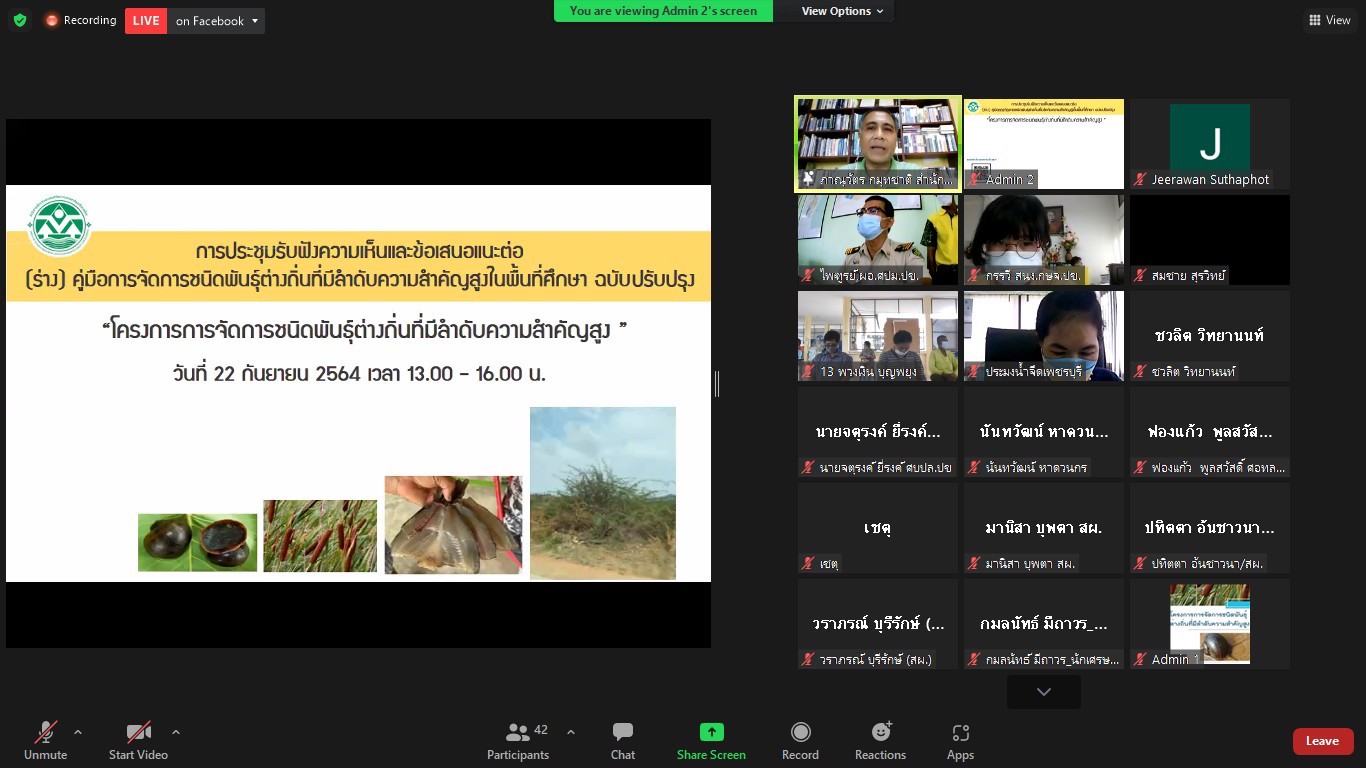Select the วราภรณ์ บุรีรักษ์ participant tile
The width and height of the screenshot is (1366, 768).
pos(878,624)
